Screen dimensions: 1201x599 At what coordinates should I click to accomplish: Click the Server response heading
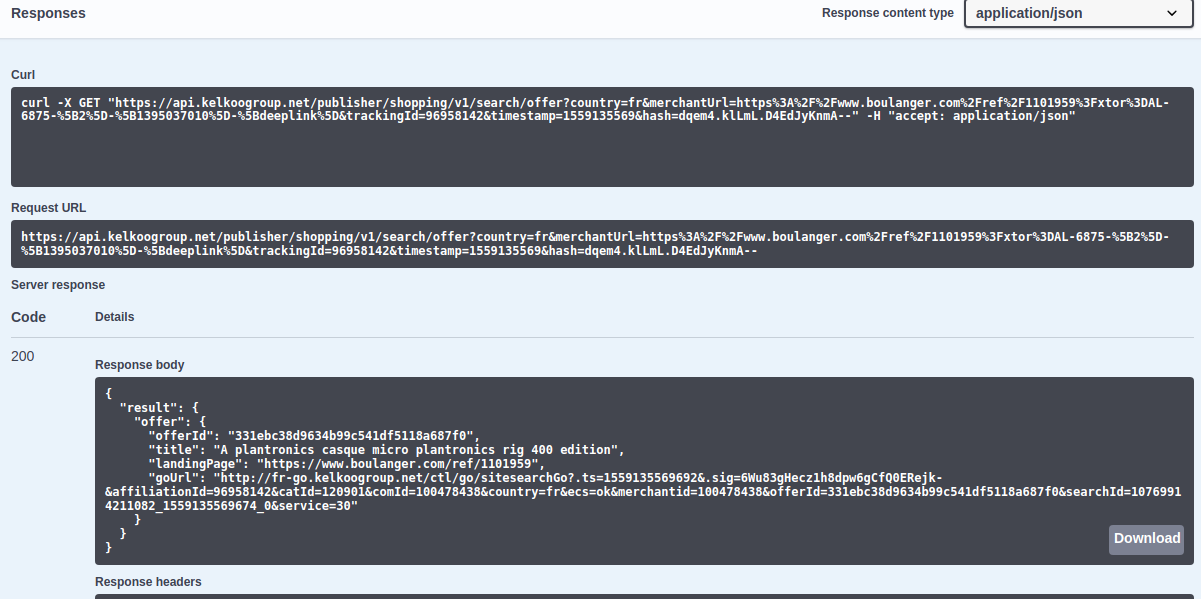tap(57, 284)
